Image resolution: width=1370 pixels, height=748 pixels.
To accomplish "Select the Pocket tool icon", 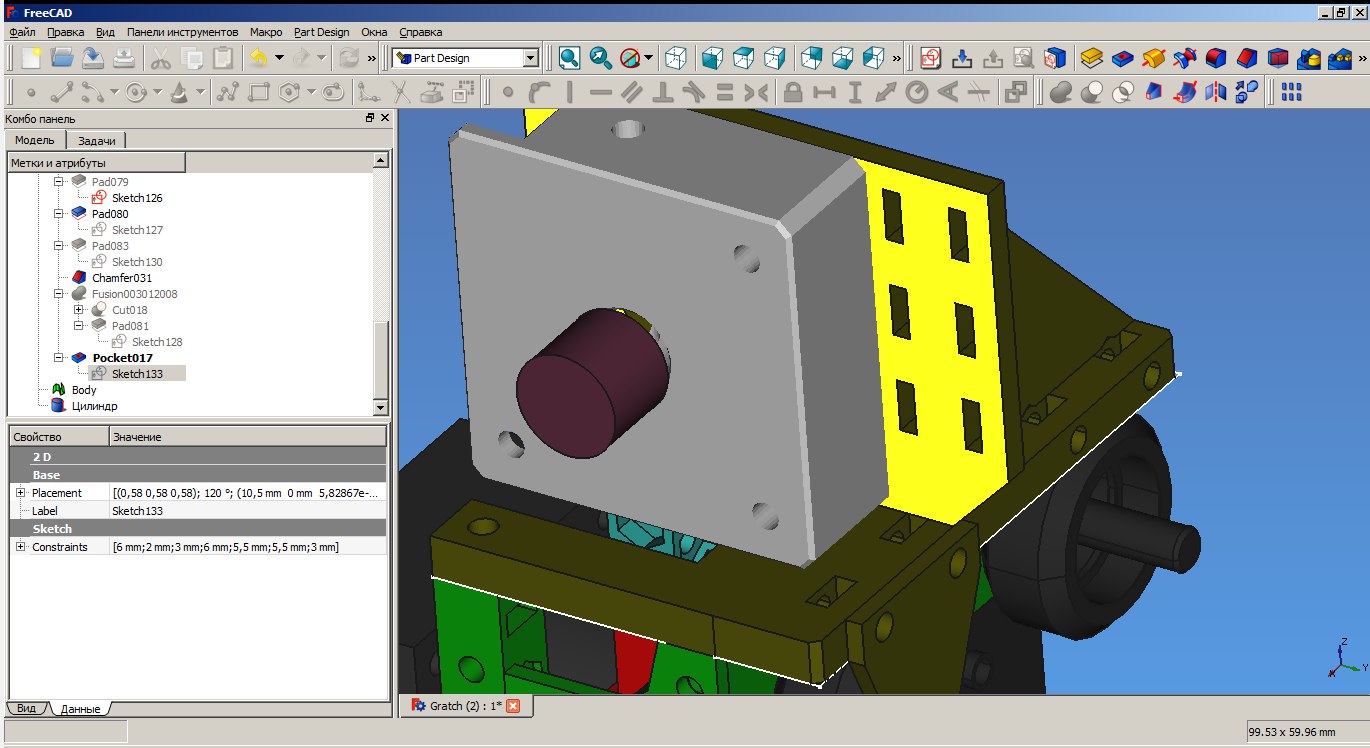I will (1123, 58).
